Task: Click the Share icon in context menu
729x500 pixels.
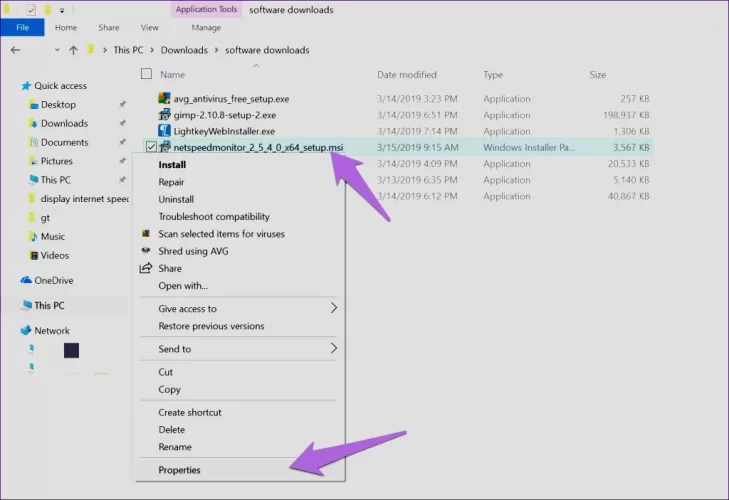Action: (147, 268)
